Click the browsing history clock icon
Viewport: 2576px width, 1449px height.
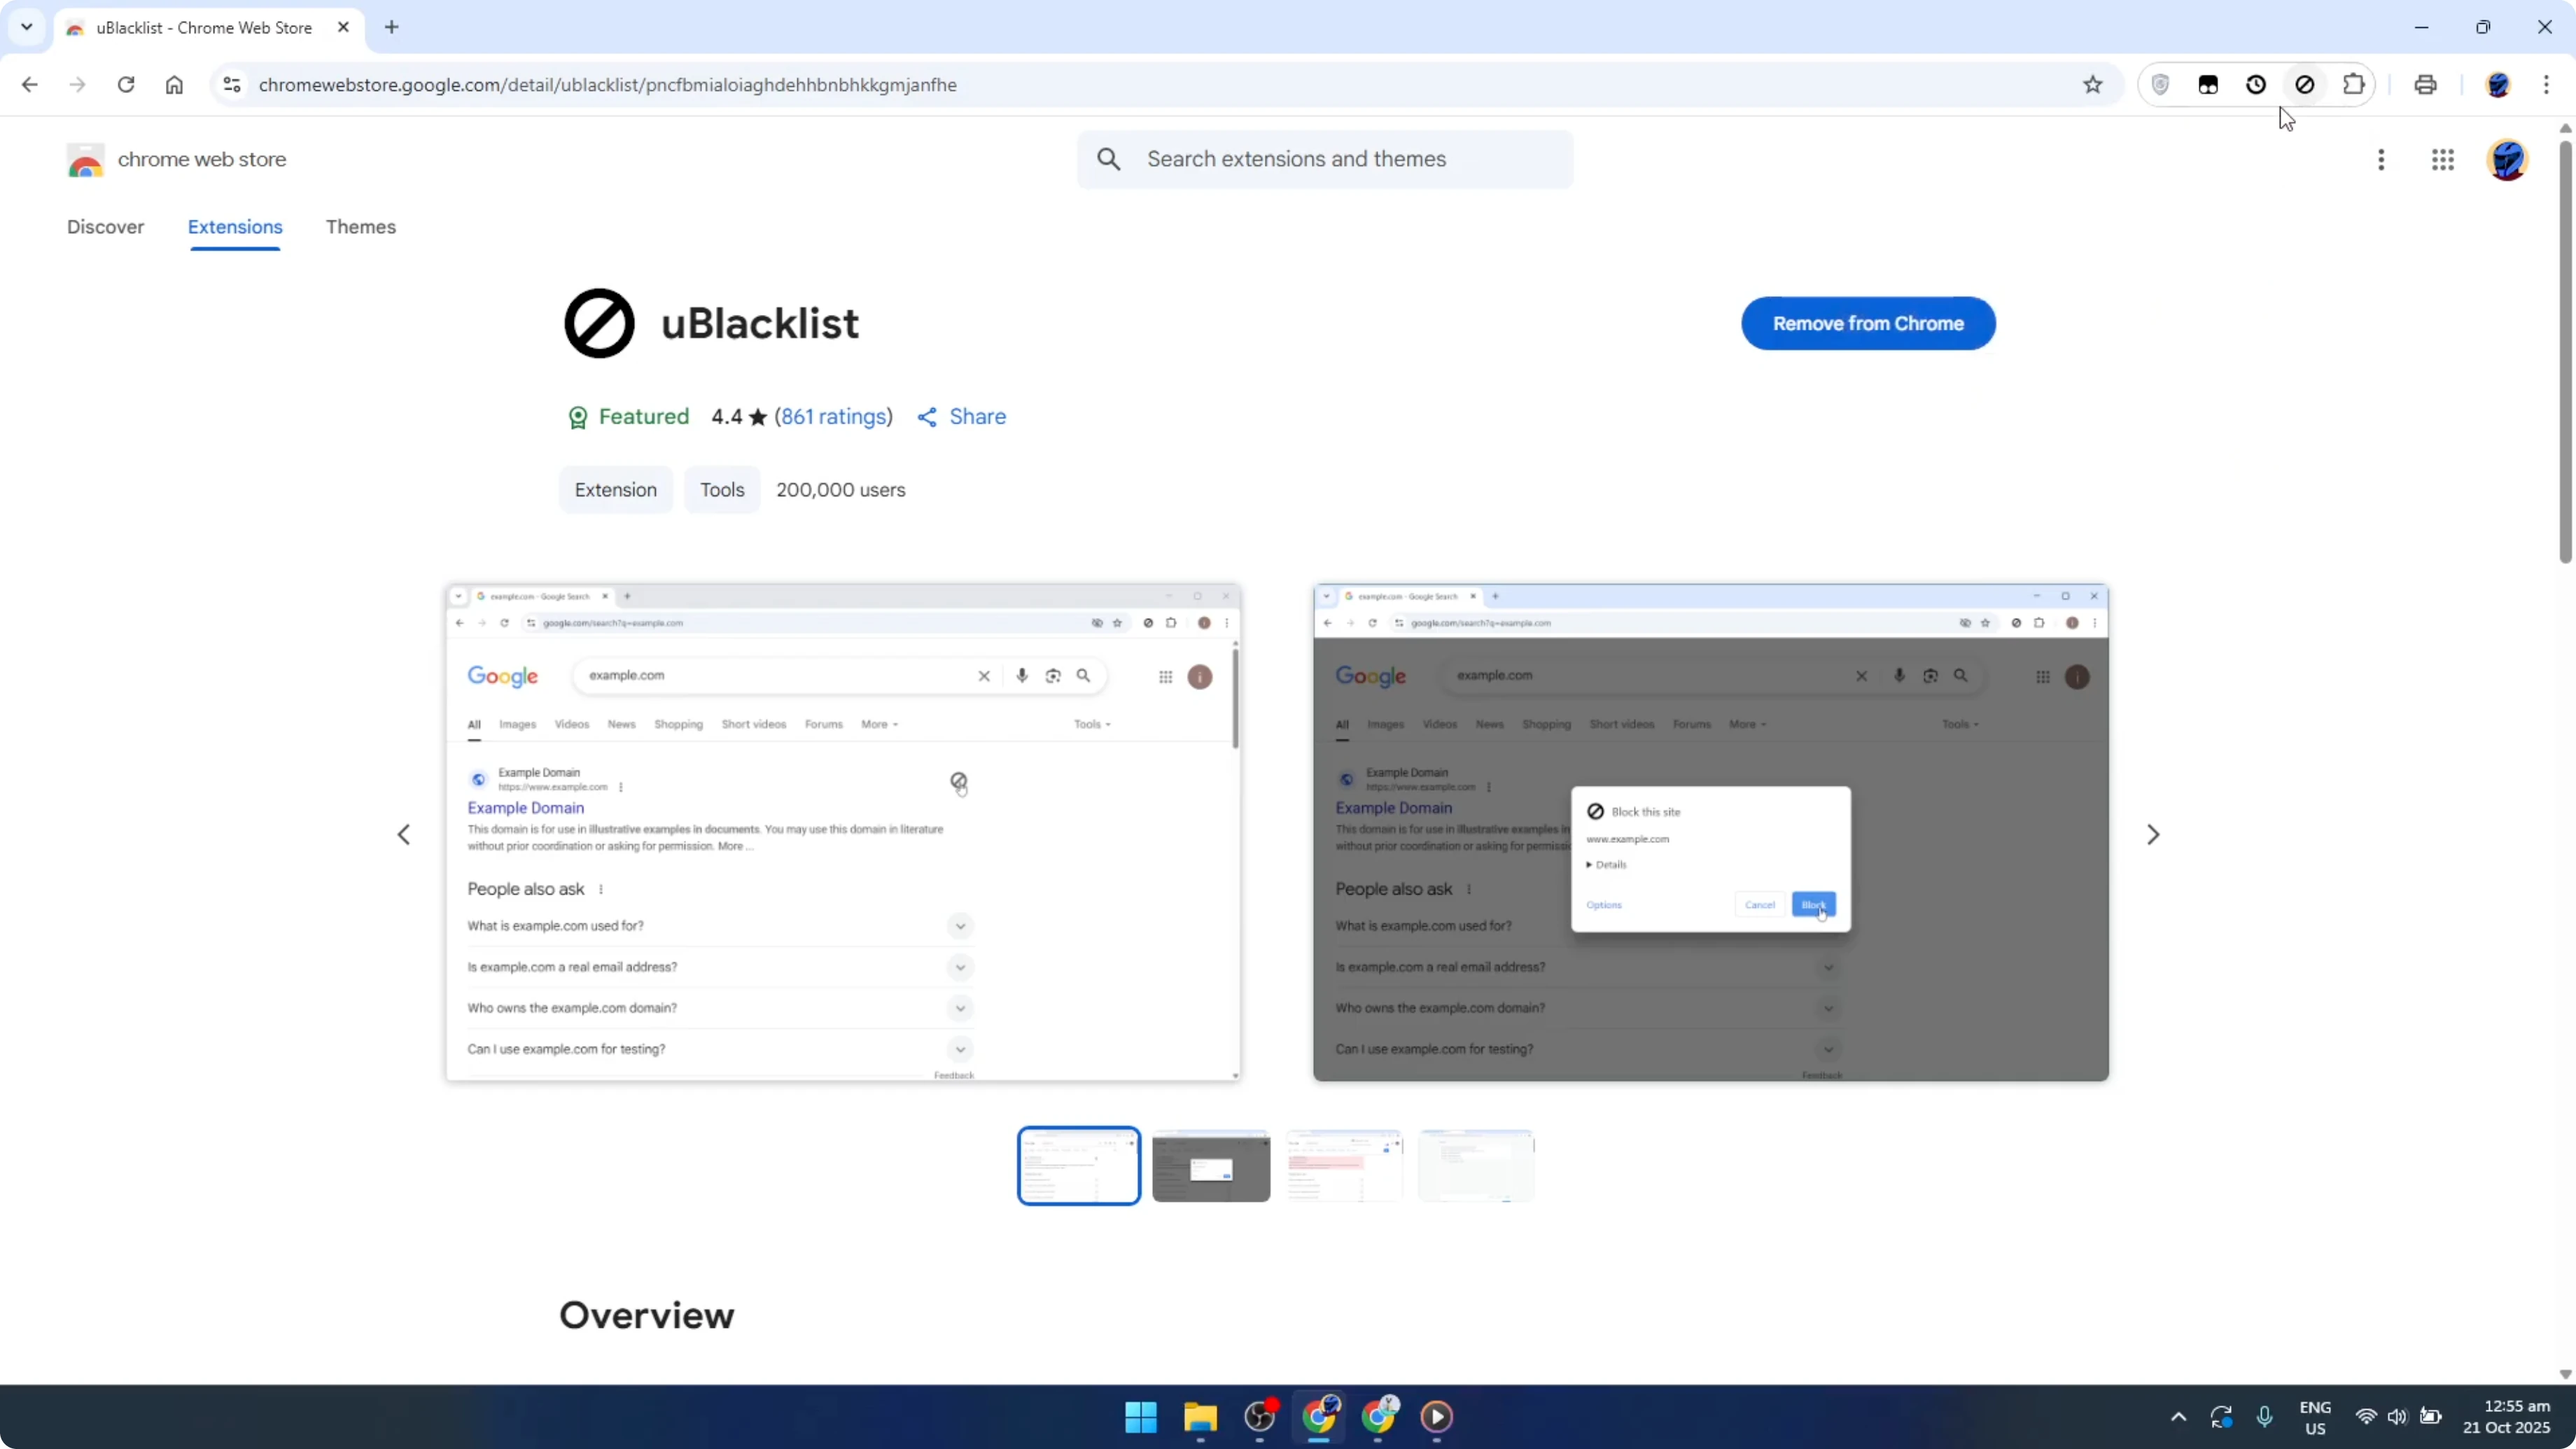[x=2256, y=84]
